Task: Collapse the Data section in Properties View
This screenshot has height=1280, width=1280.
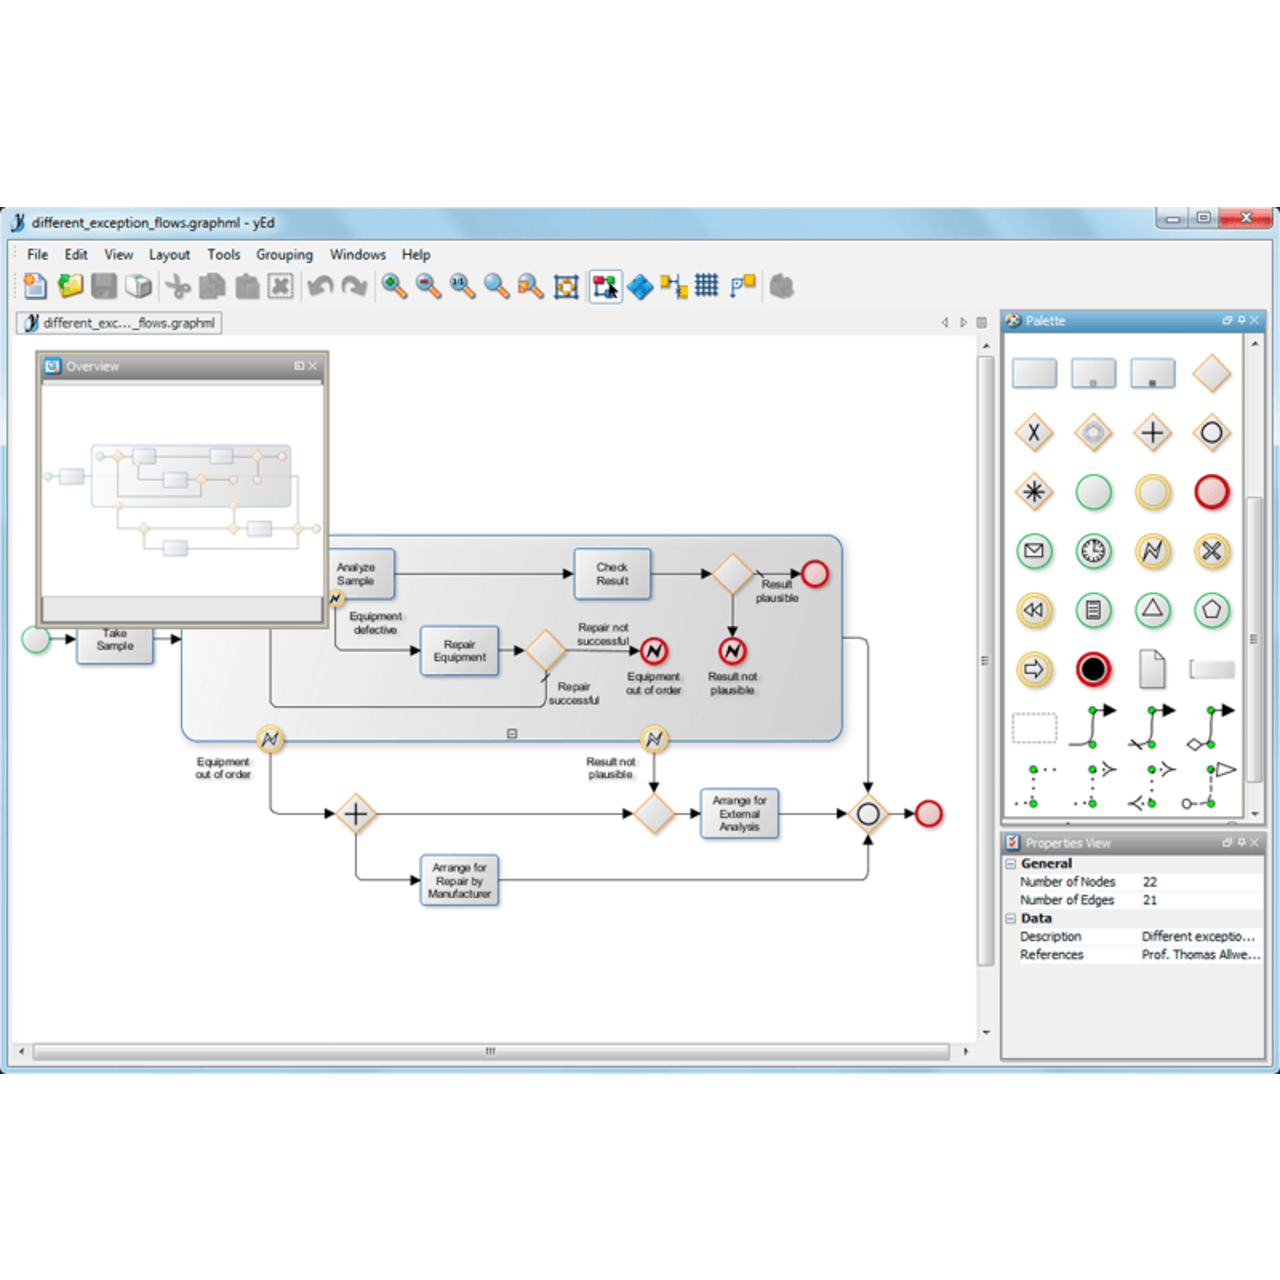Action: coord(1011,918)
